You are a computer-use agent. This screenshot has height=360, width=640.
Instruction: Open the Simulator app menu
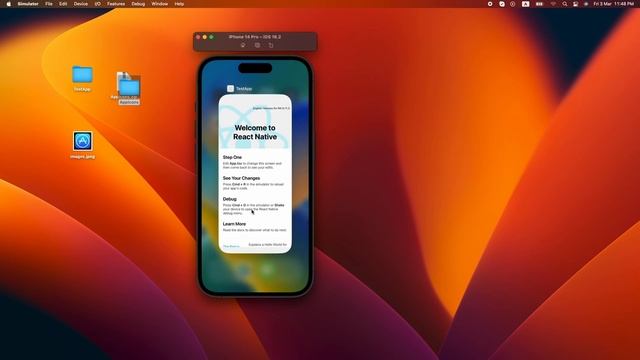click(x=28, y=4)
